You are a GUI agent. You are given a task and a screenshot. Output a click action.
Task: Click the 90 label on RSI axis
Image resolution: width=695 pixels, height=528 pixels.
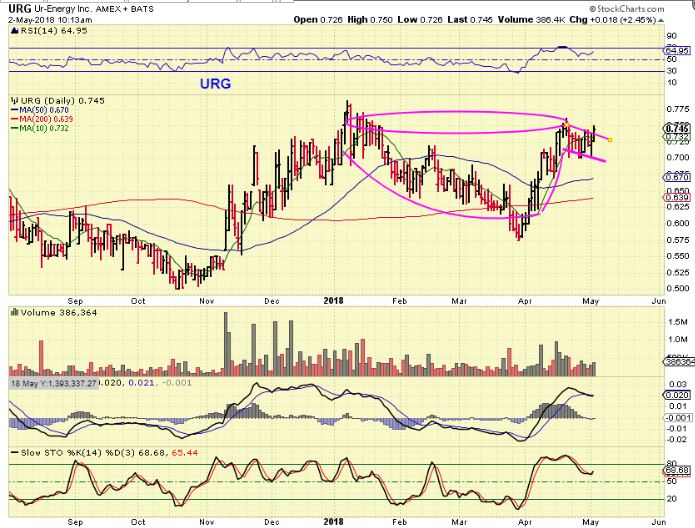(x=672, y=36)
